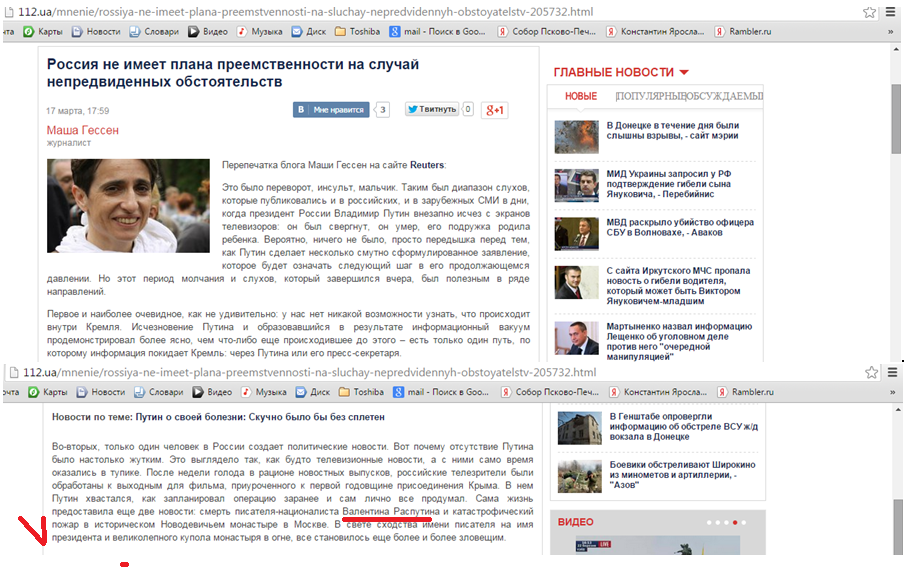Viewport: 907px width, 571px height.
Task: Open Диск bookmark in lower browser window
Action: point(313,392)
